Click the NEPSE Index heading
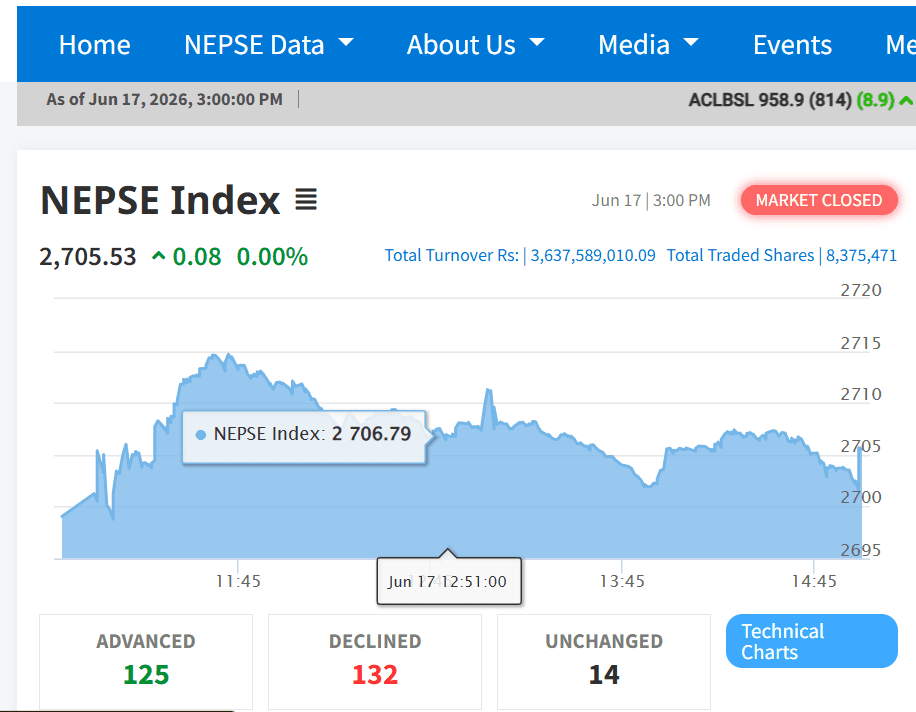 (161, 200)
